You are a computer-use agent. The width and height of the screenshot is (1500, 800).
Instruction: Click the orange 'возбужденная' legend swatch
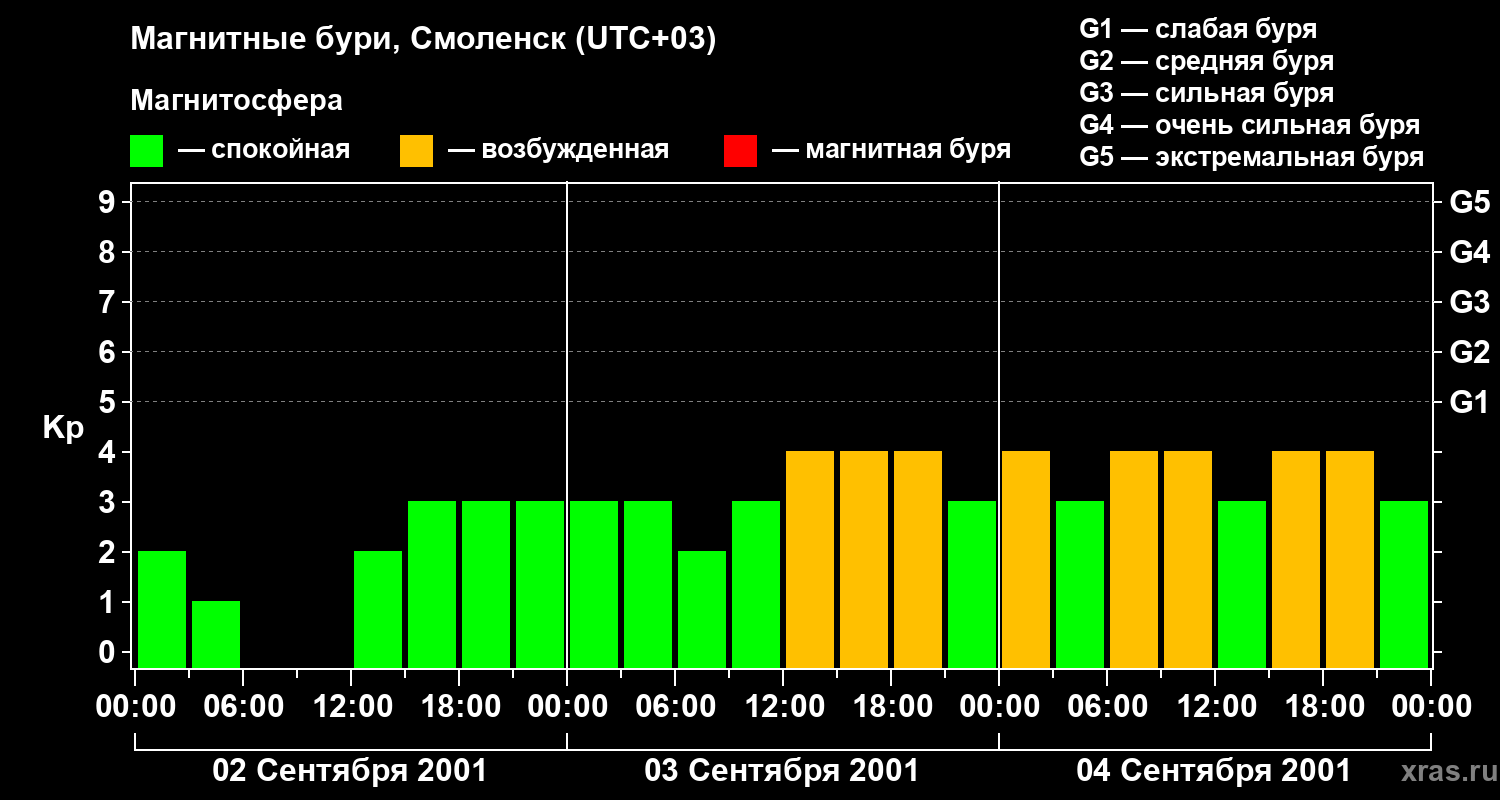pyautogui.click(x=416, y=151)
